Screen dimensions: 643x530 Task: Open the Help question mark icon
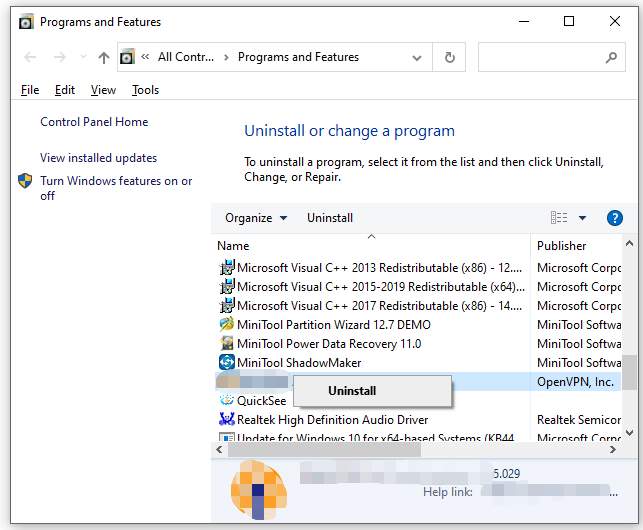615,218
